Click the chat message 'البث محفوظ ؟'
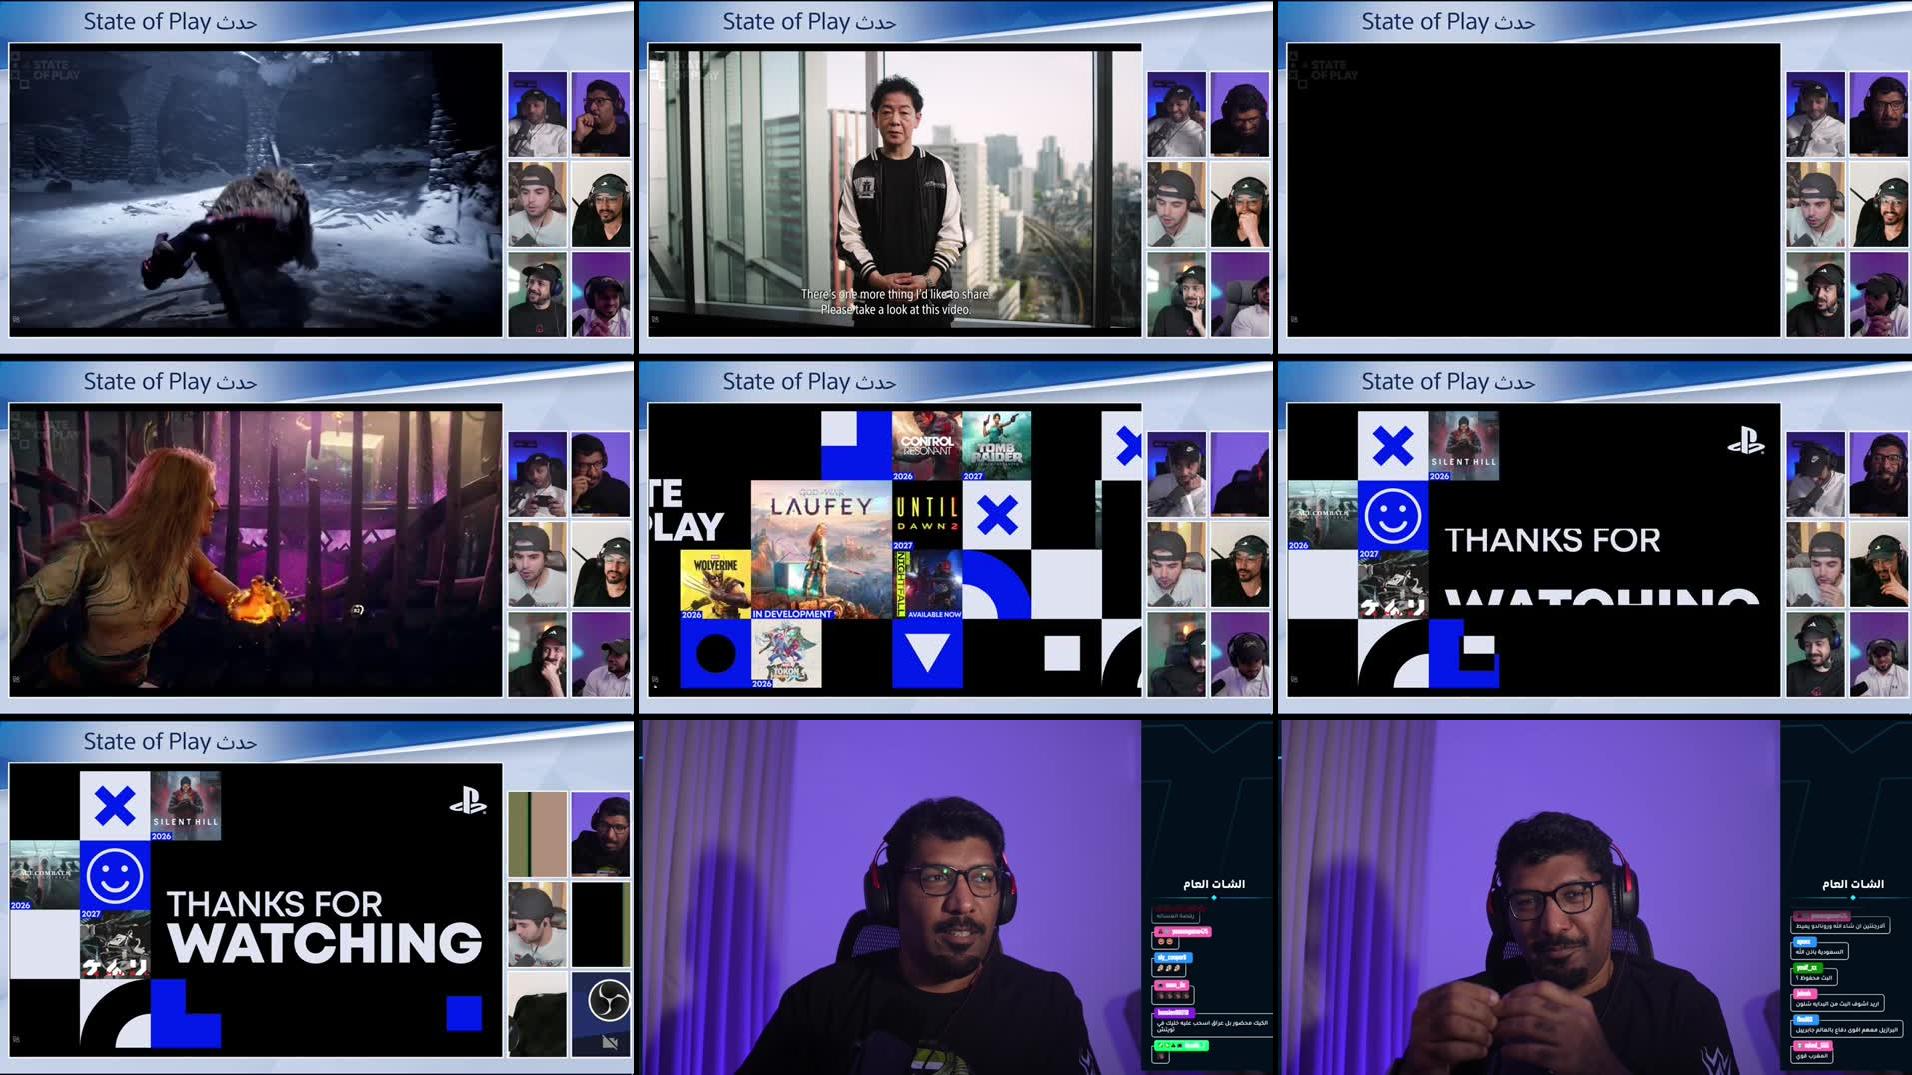This screenshot has width=1912, height=1075. (x=1814, y=977)
